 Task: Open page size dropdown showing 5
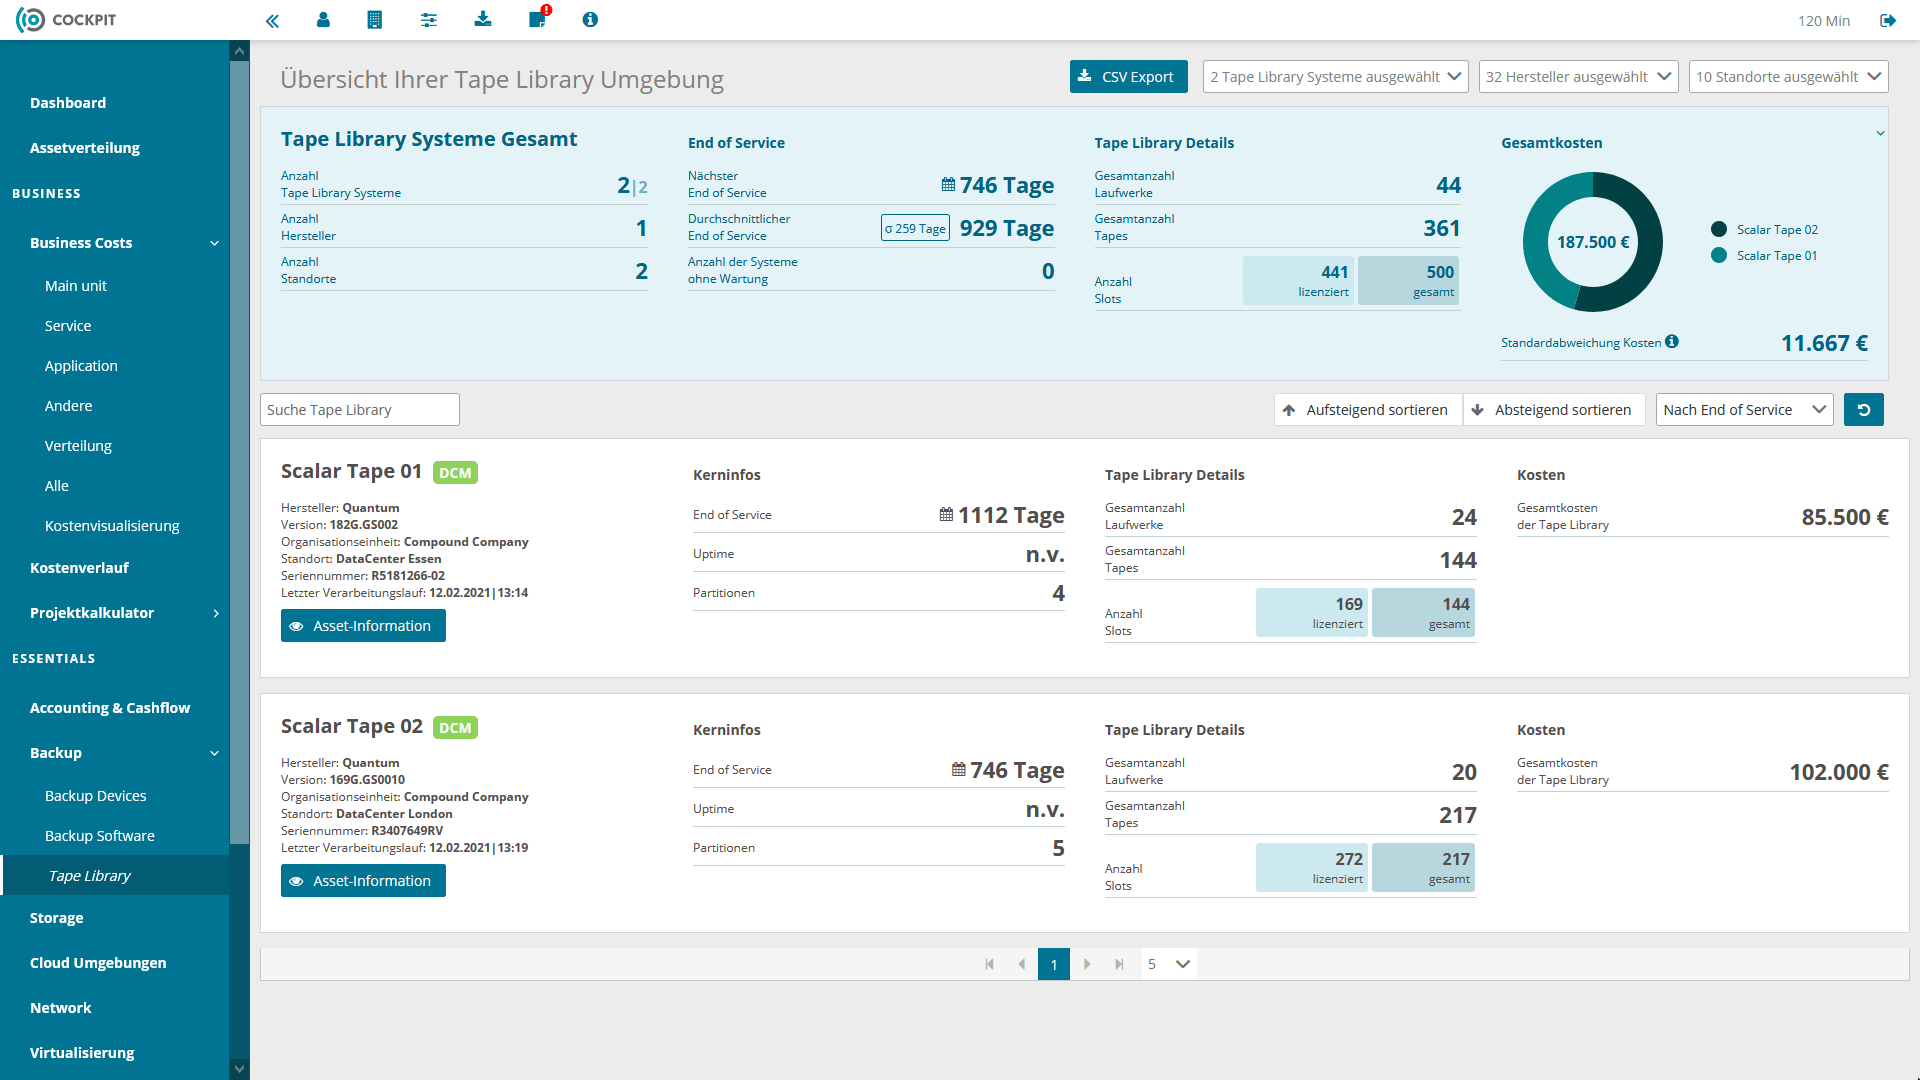1169,964
